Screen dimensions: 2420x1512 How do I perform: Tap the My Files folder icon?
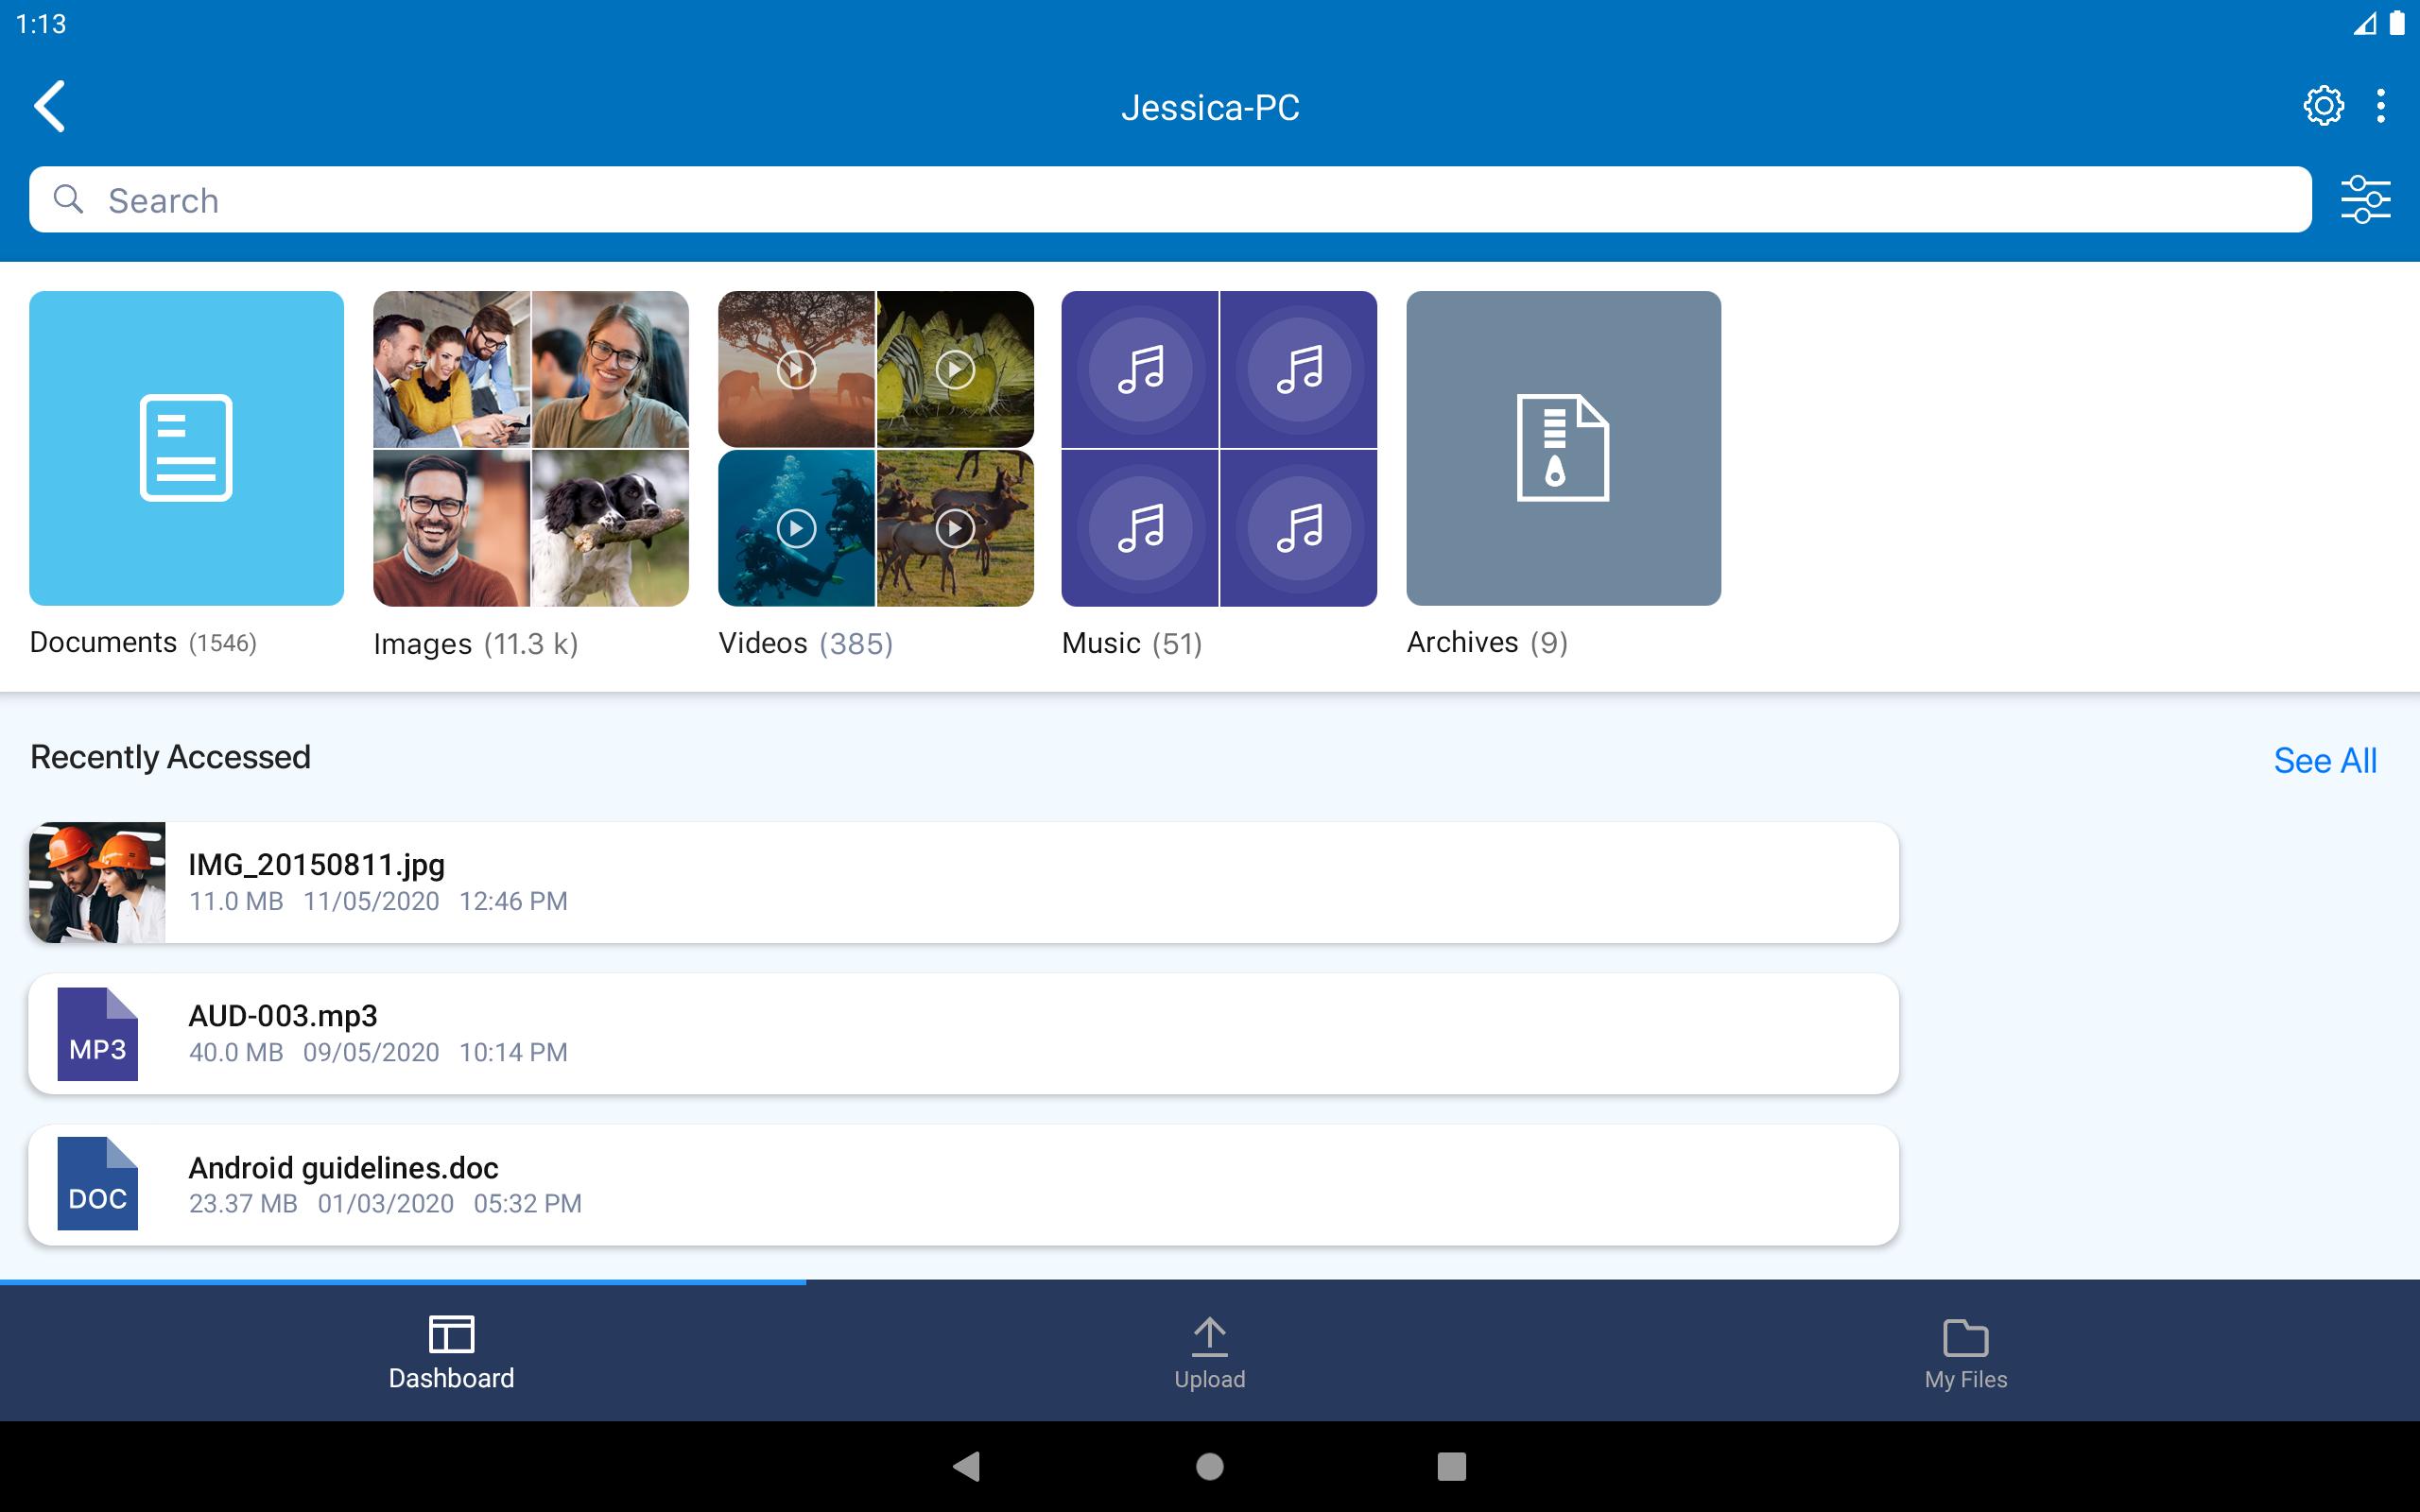coord(1965,1337)
